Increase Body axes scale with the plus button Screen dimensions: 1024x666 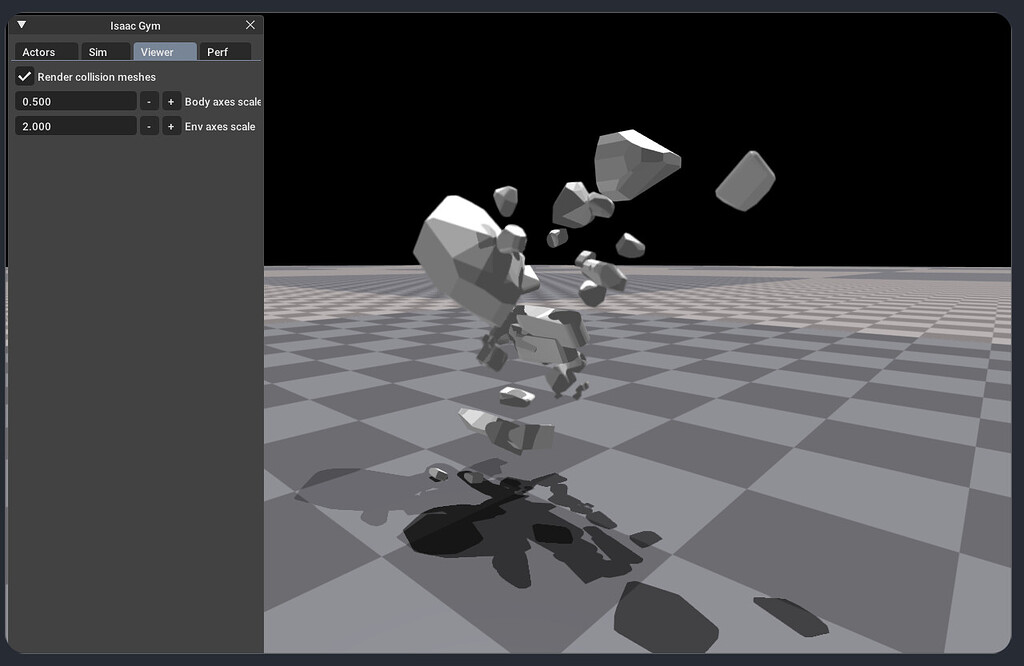(x=171, y=100)
